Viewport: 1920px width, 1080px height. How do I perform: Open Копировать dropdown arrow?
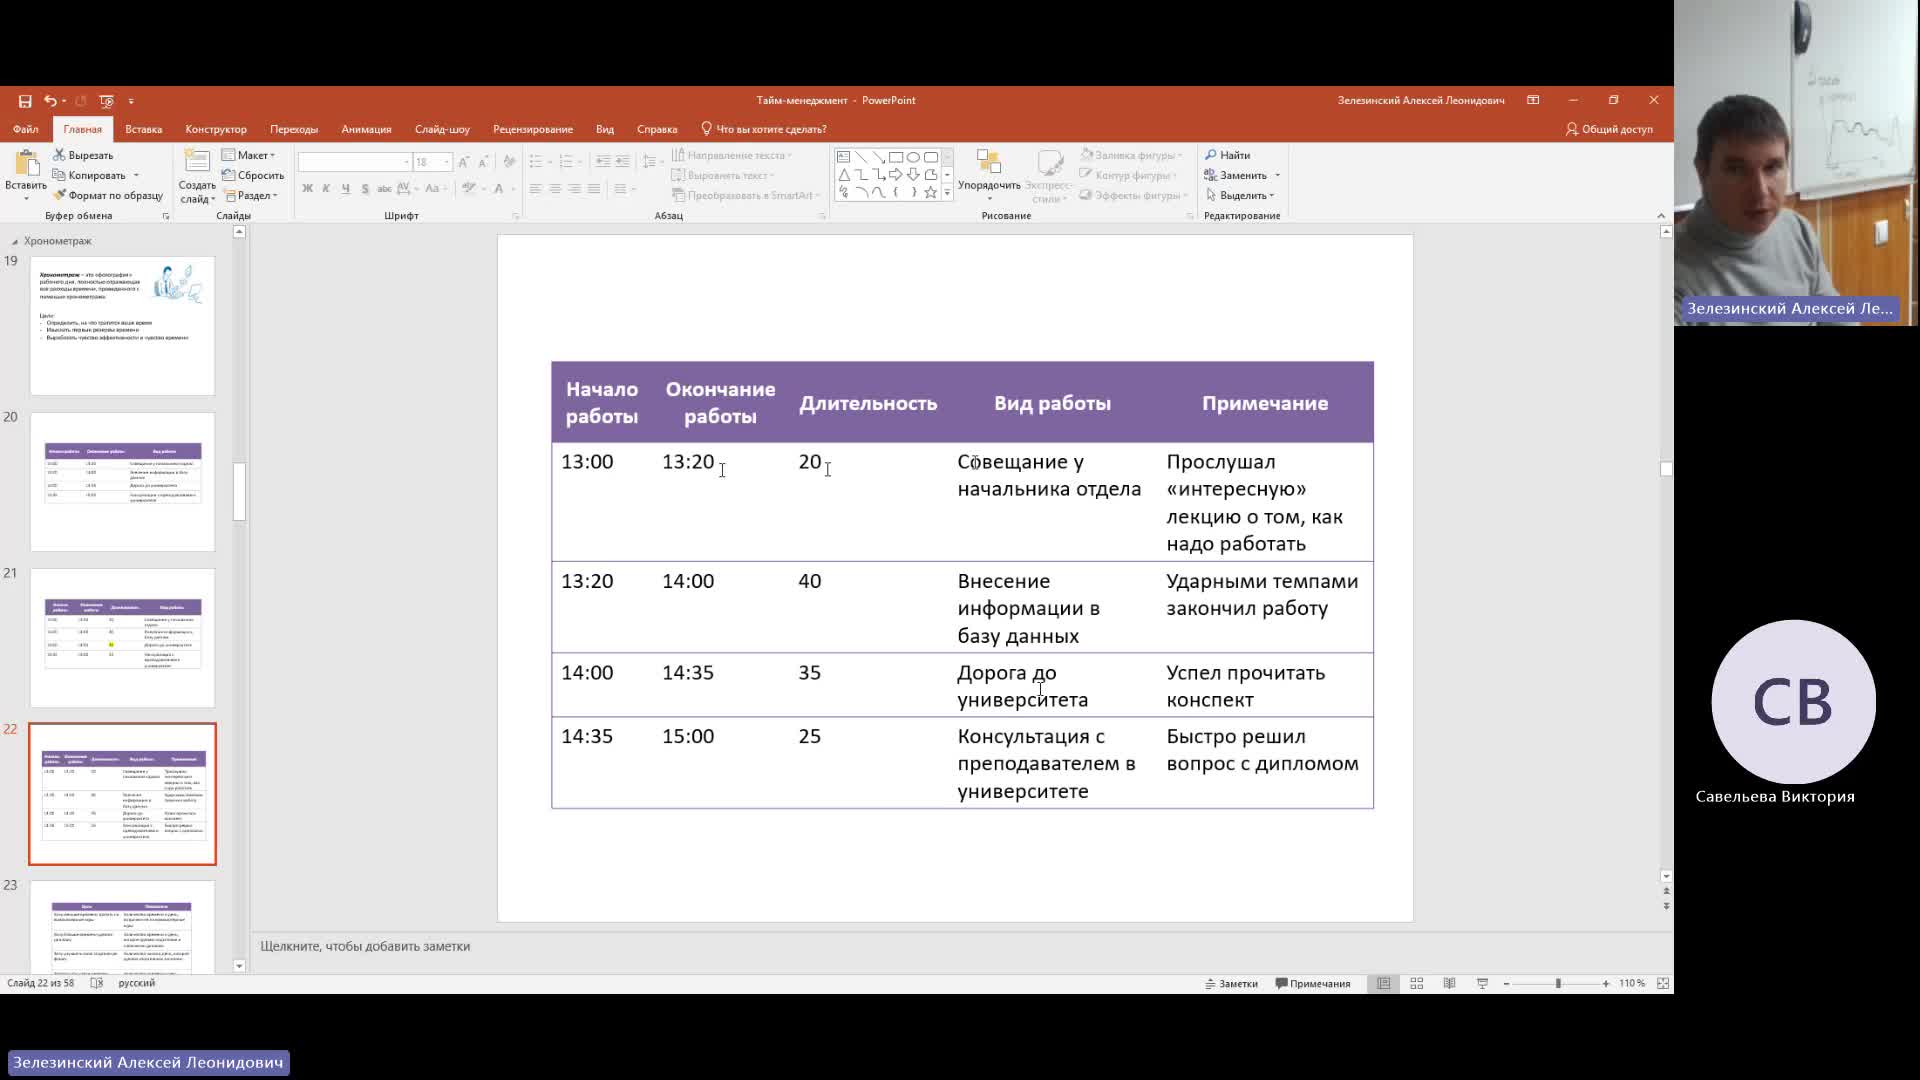click(x=136, y=175)
